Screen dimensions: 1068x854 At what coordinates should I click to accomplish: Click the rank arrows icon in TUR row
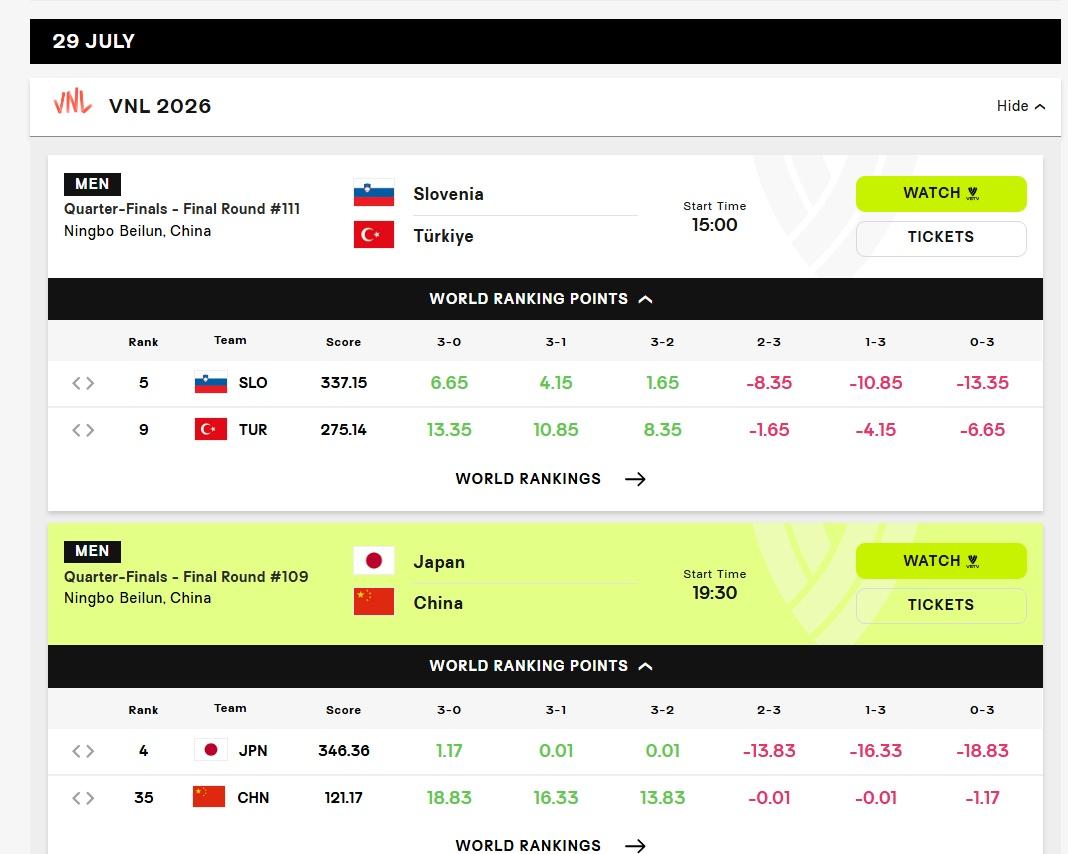(x=83, y=430)
